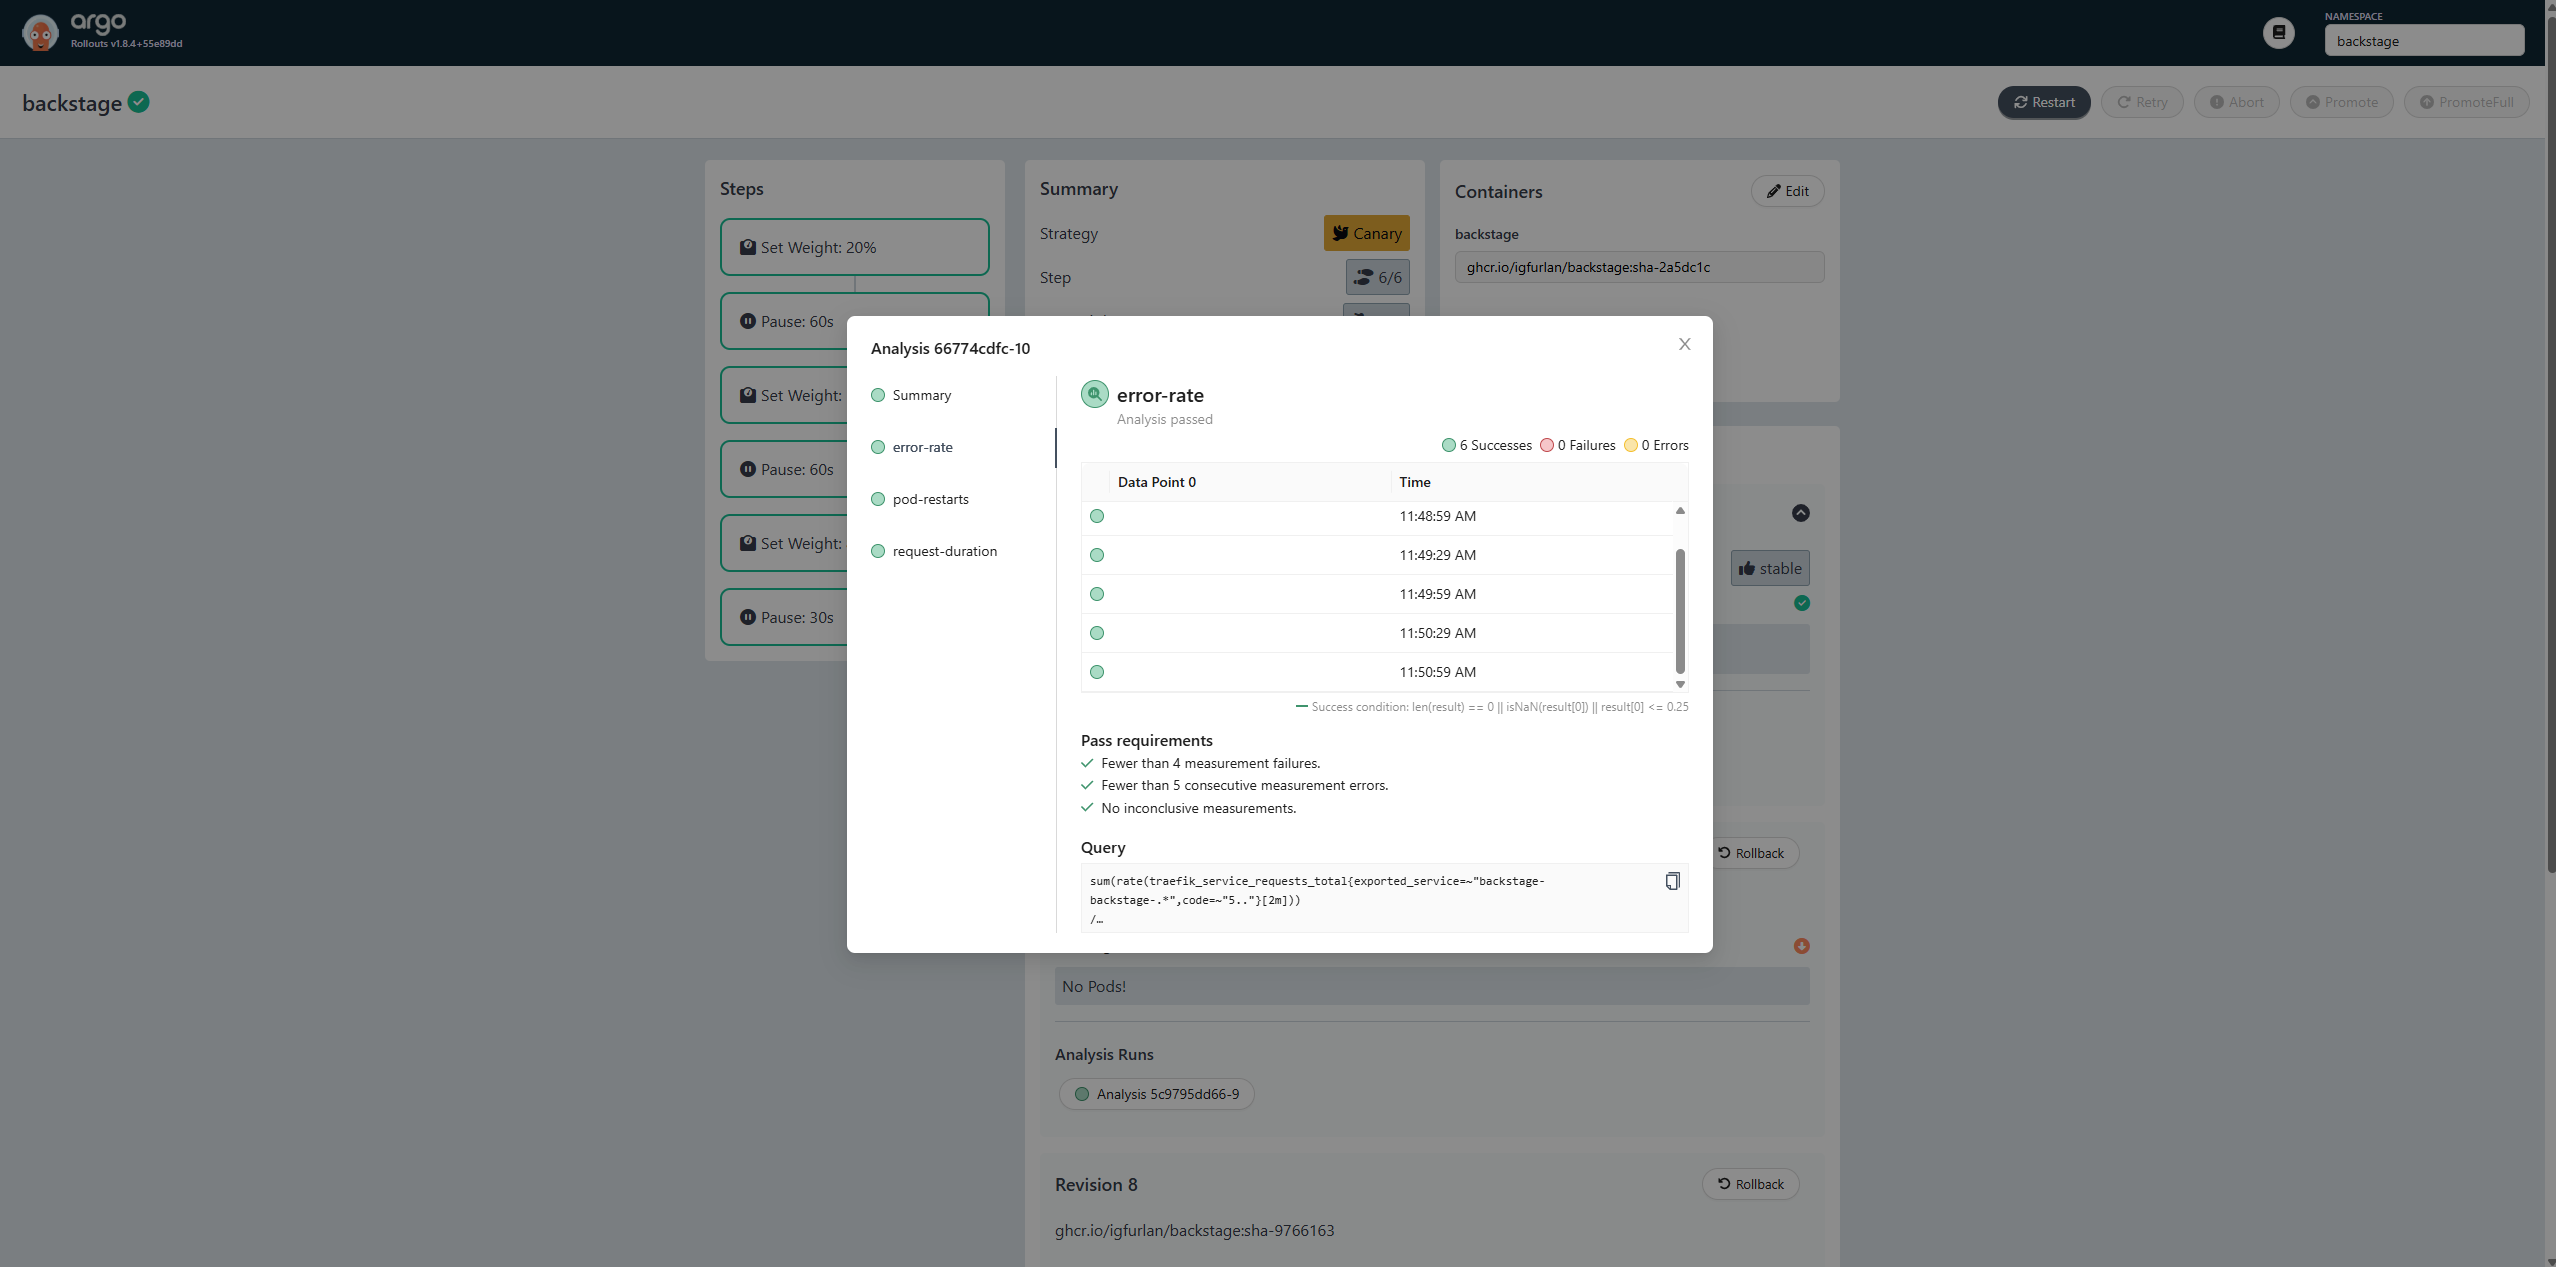Image resolution: width=2556 pixels, height=1267 pixels.
Task: Click the backstage namespace field
Action: 2424,40
